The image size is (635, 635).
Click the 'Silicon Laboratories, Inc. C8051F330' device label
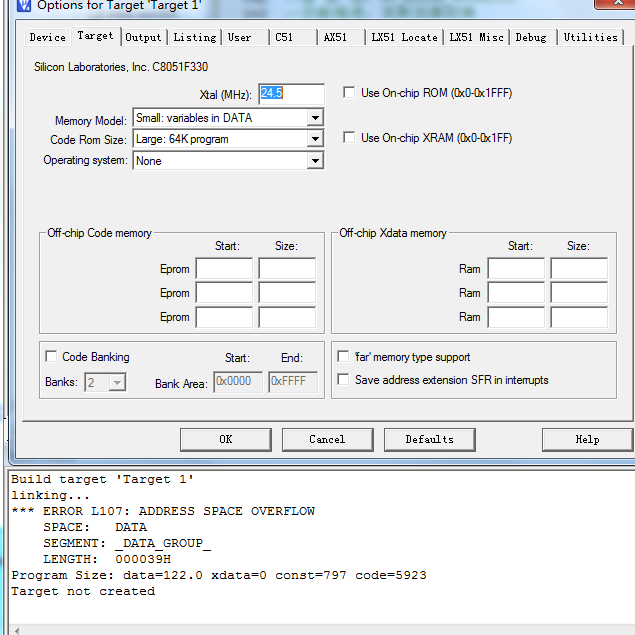(x=121, y=67)
